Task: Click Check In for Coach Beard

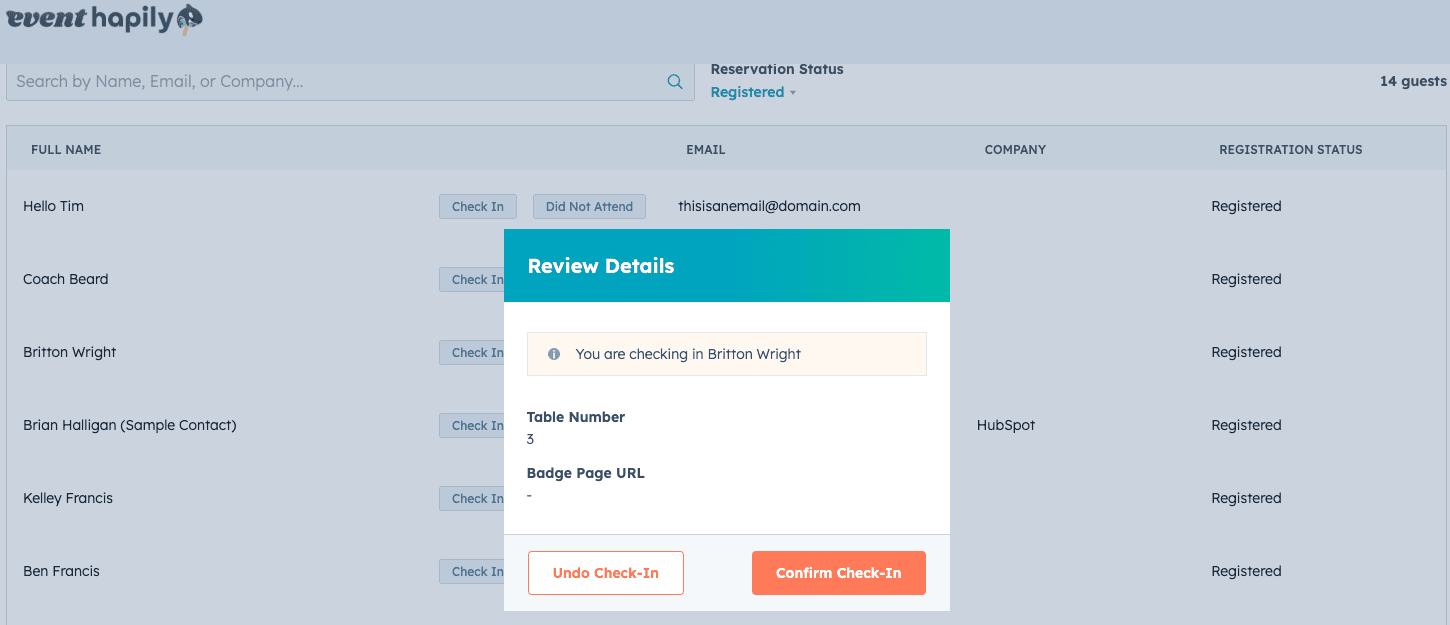Action: pyautogui.click(x=471, y=279)
